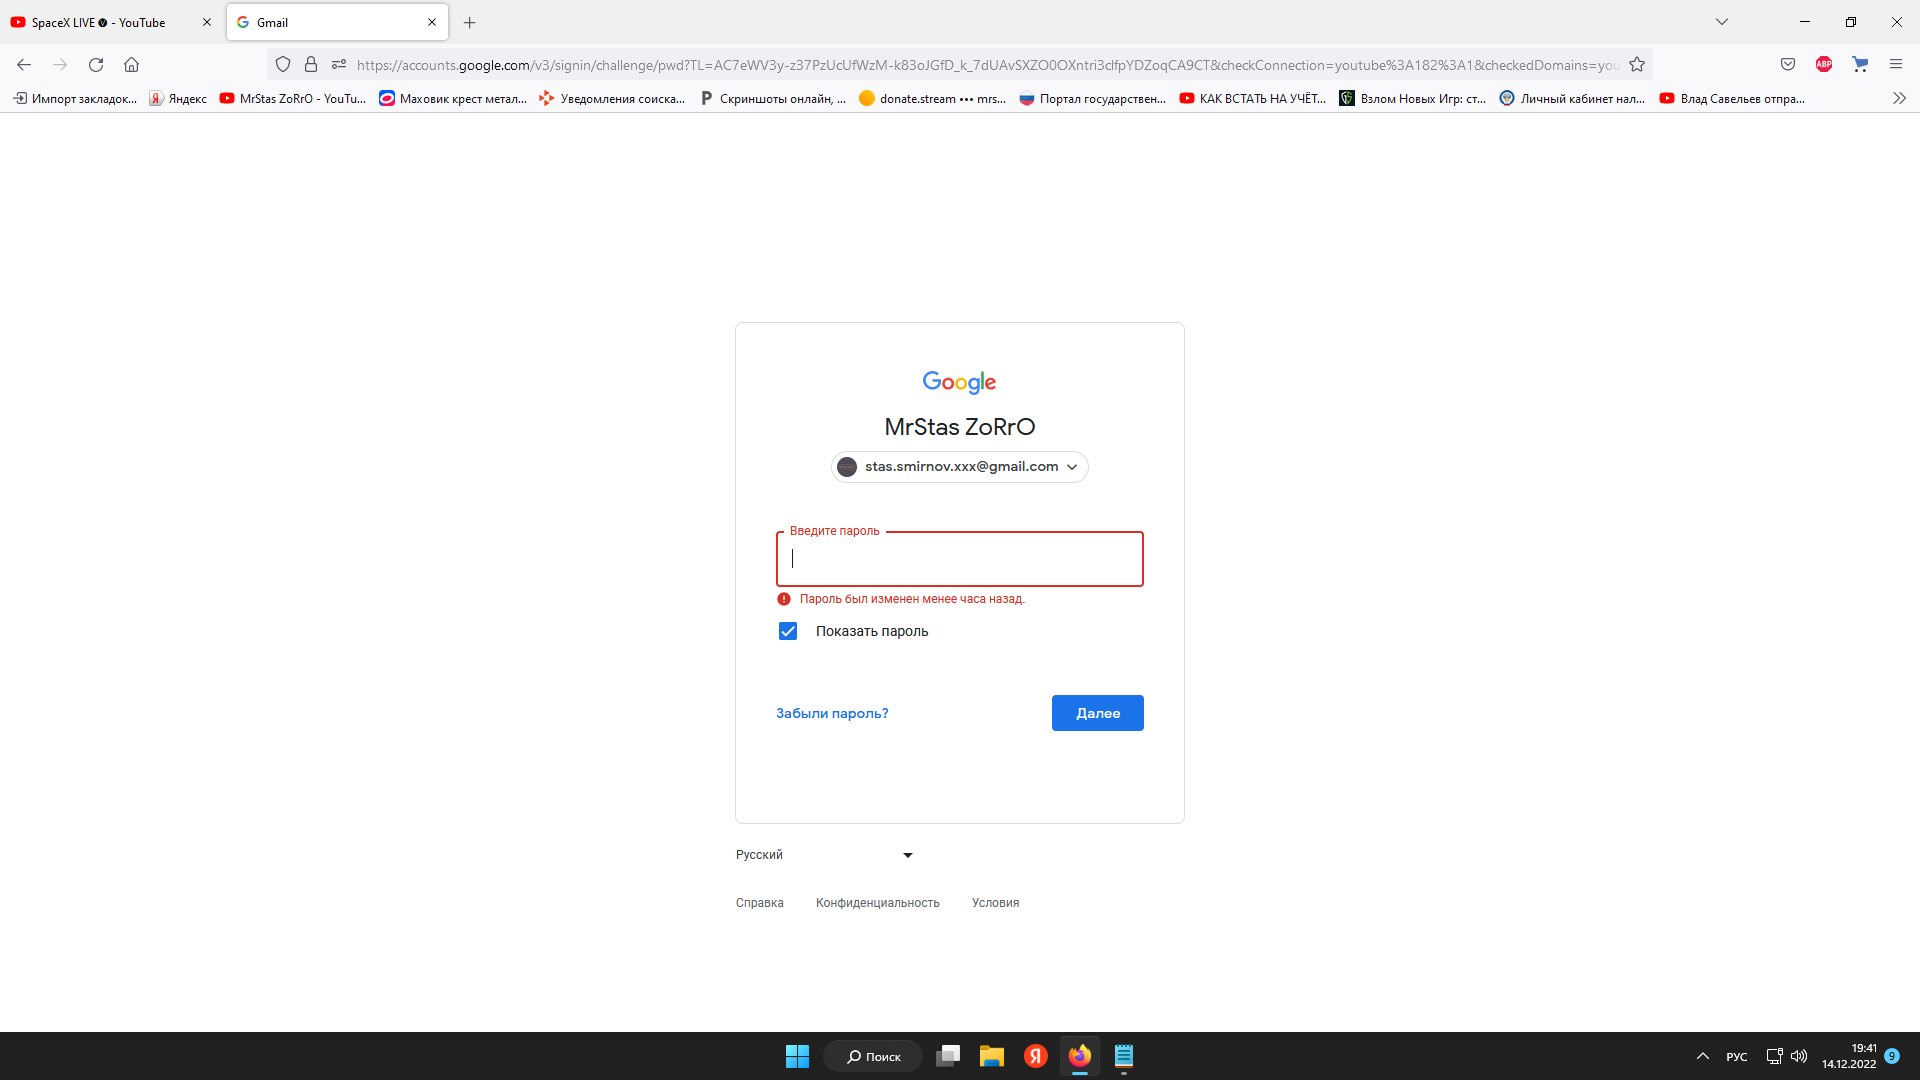1920x1080 pixels.
Task: Uncheck the Показать пароль checkbox
Action: click(x=788, y=631)
